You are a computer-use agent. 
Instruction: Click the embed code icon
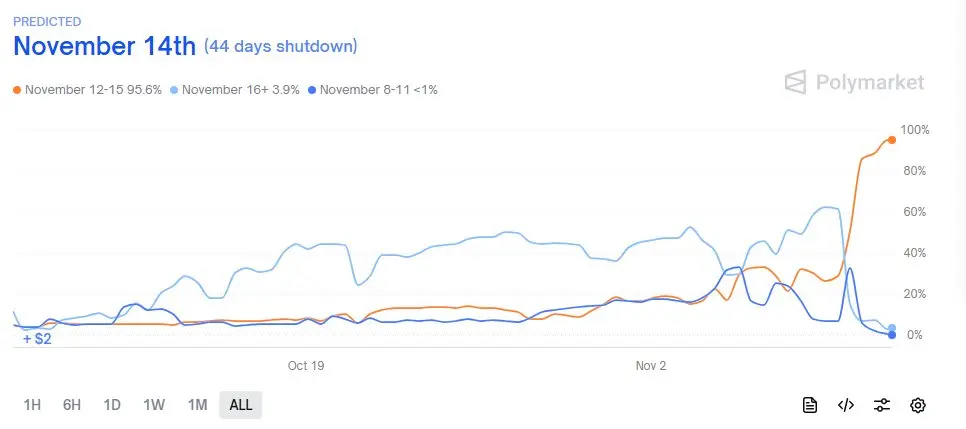[846, 405]
